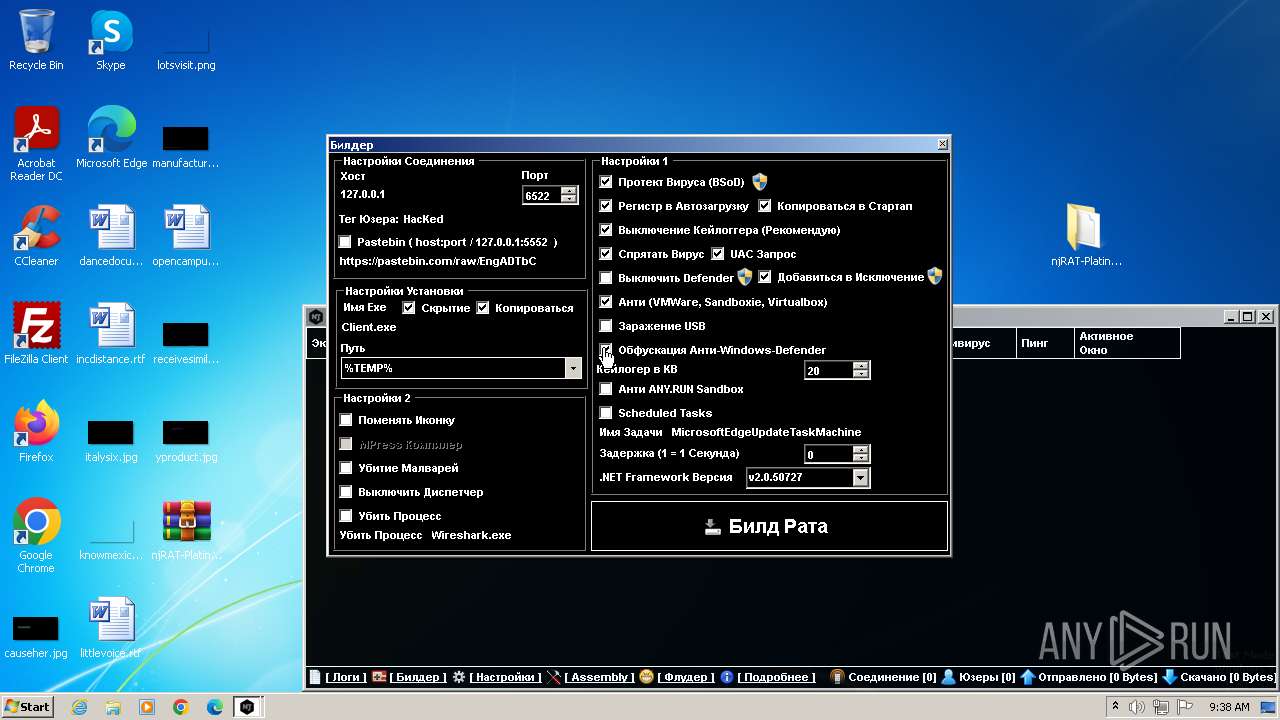Open Google Chrome desktop shortcut

coord(36,537)
